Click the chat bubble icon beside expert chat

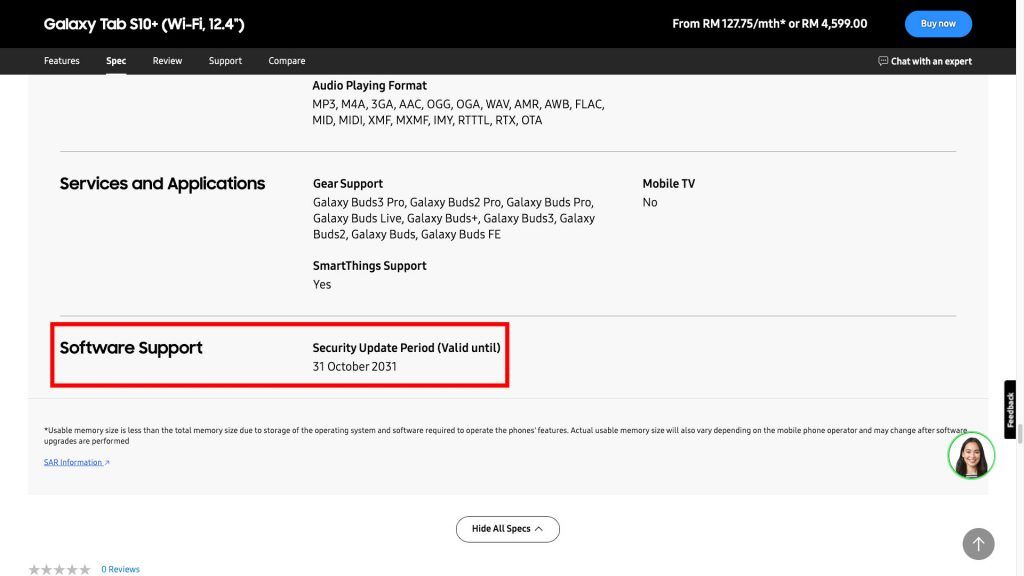click(x=882, y=61)
